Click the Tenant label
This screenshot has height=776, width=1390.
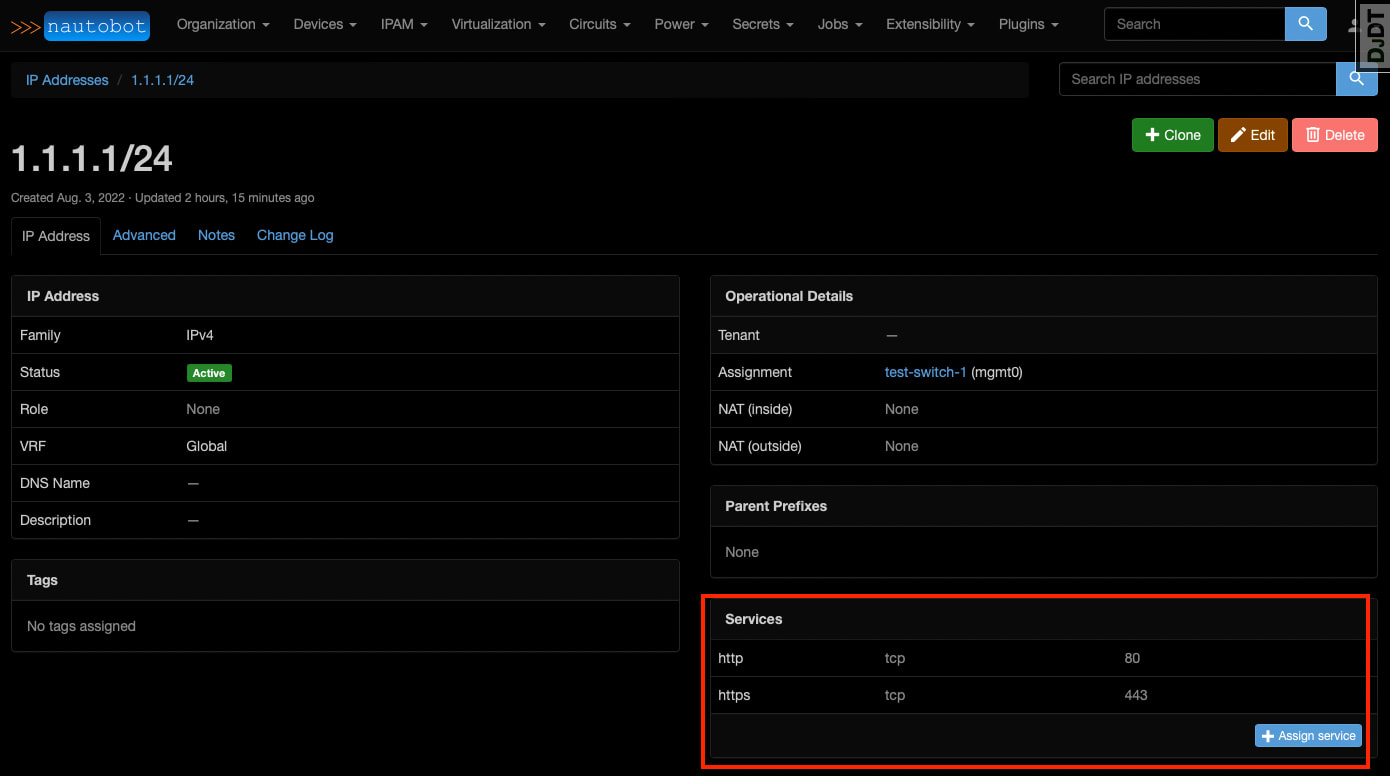739,335
